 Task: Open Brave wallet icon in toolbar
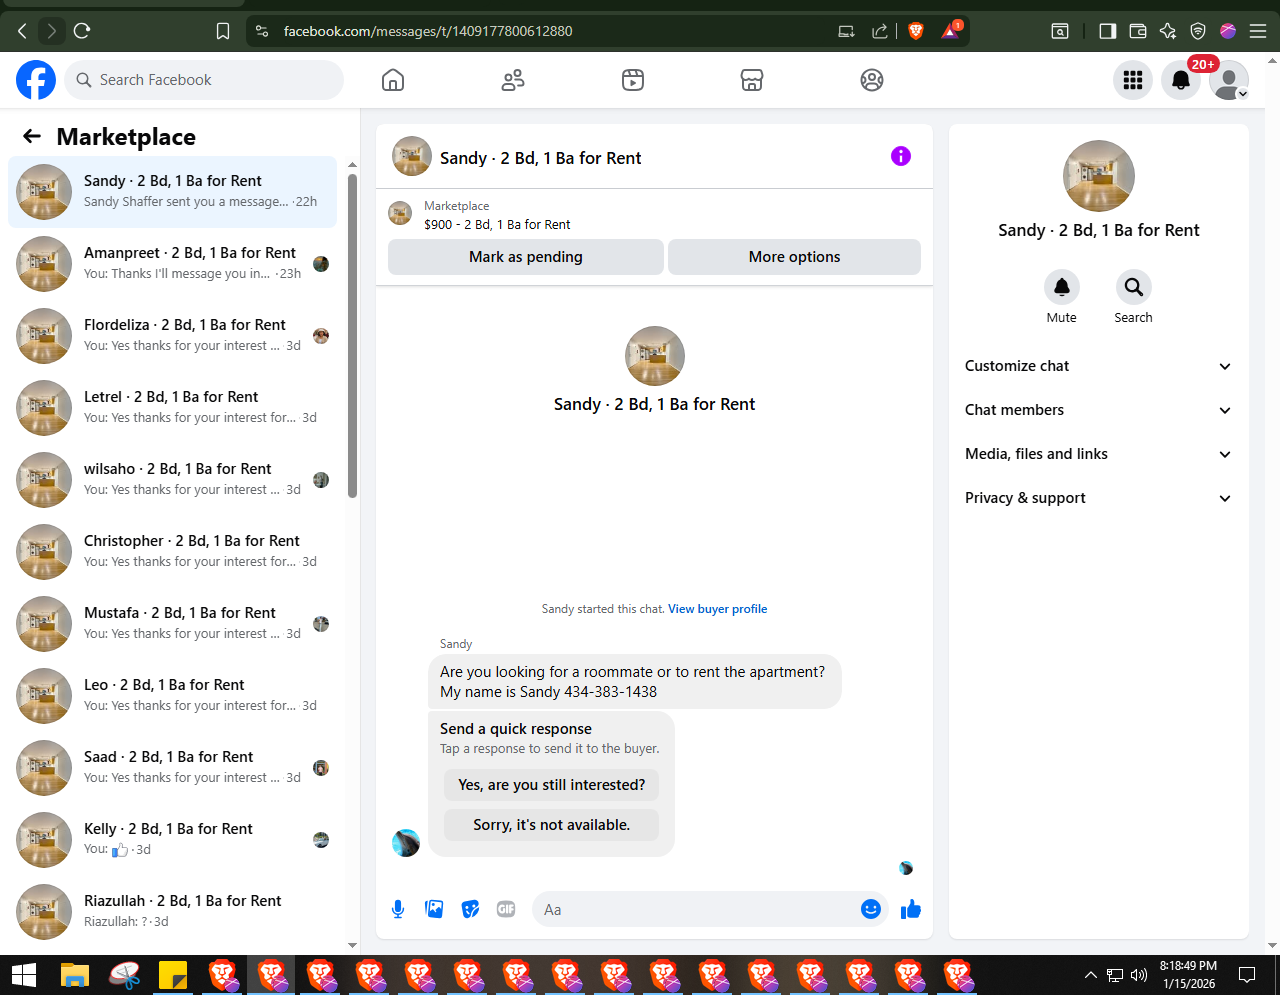coord(1138,31)
